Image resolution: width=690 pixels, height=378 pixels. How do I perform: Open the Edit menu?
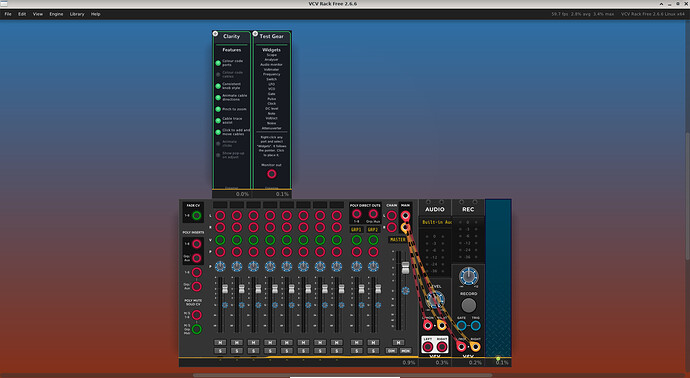pos(22,14)
